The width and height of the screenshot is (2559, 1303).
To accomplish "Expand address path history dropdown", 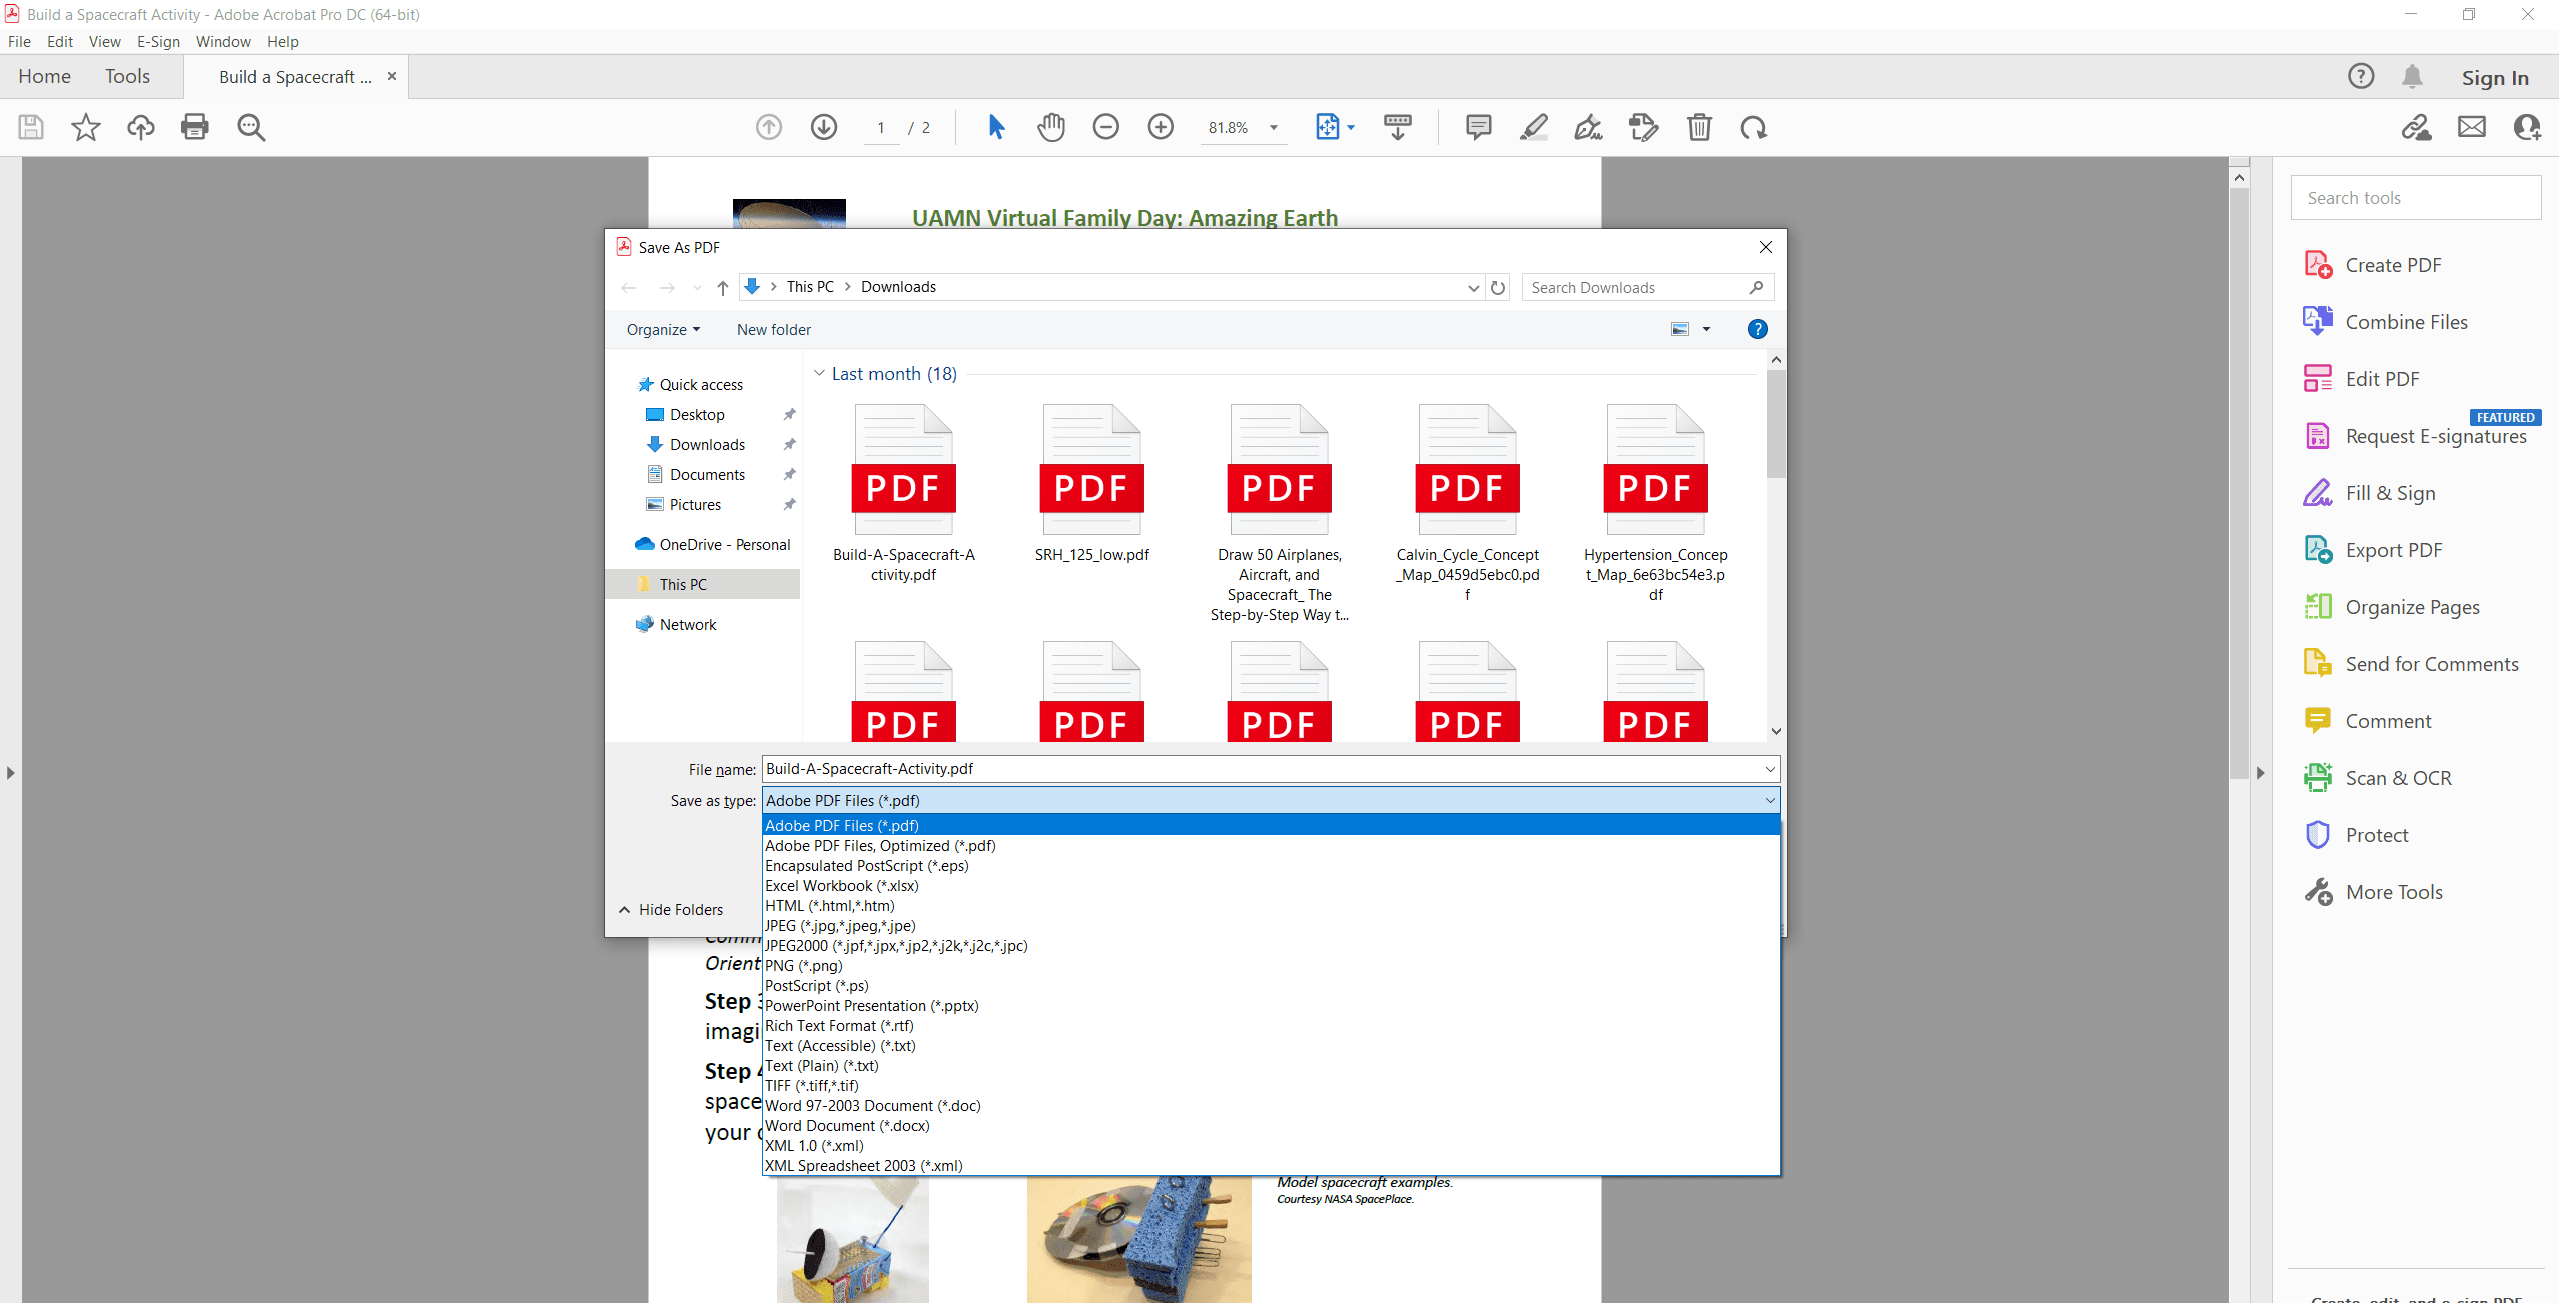I will click(x=1473, y=288).
